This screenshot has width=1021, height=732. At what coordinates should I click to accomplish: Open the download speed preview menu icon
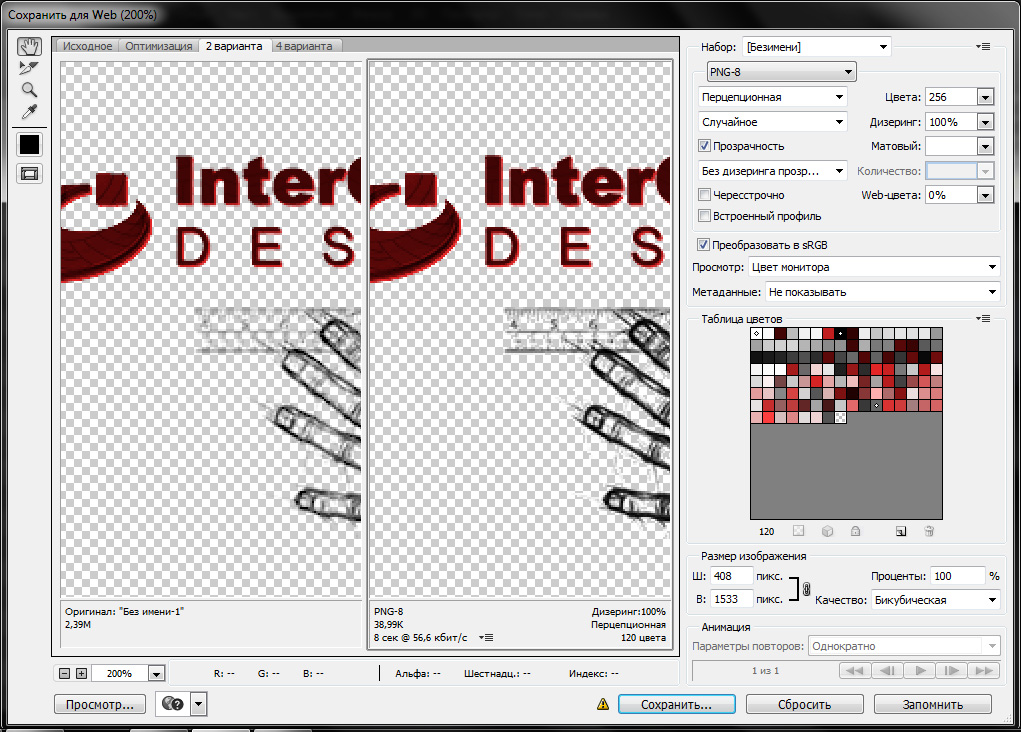pos(486,638)
